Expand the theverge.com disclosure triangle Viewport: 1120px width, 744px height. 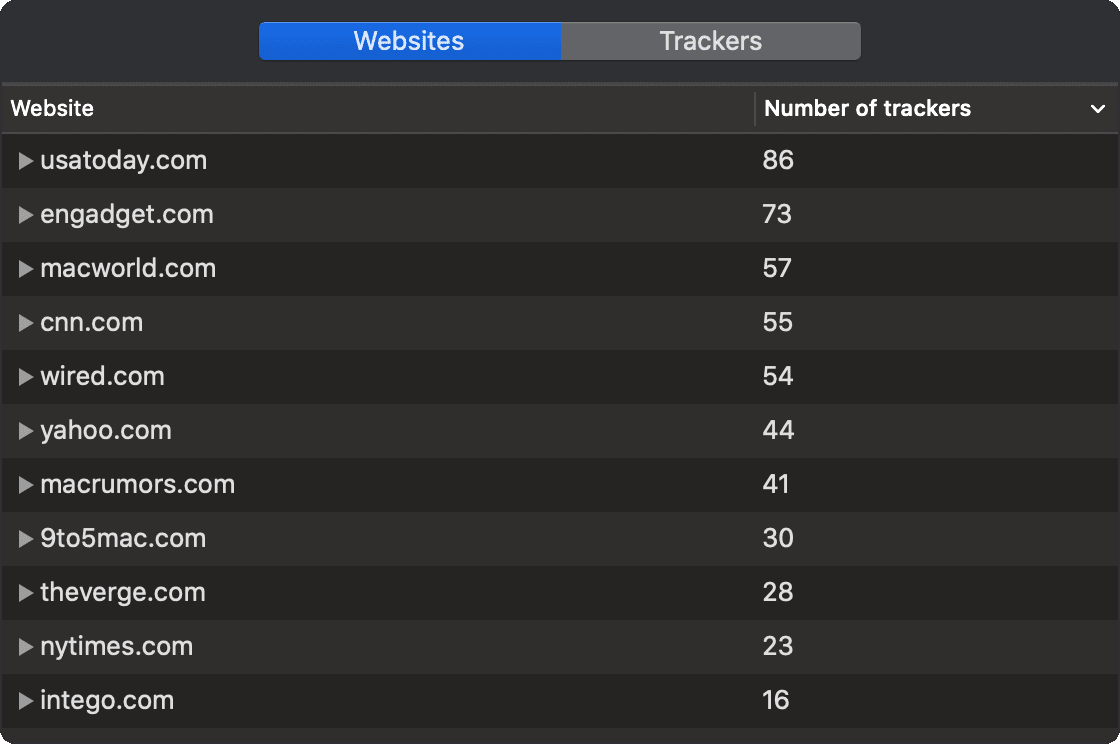click(x=26, y=593)
